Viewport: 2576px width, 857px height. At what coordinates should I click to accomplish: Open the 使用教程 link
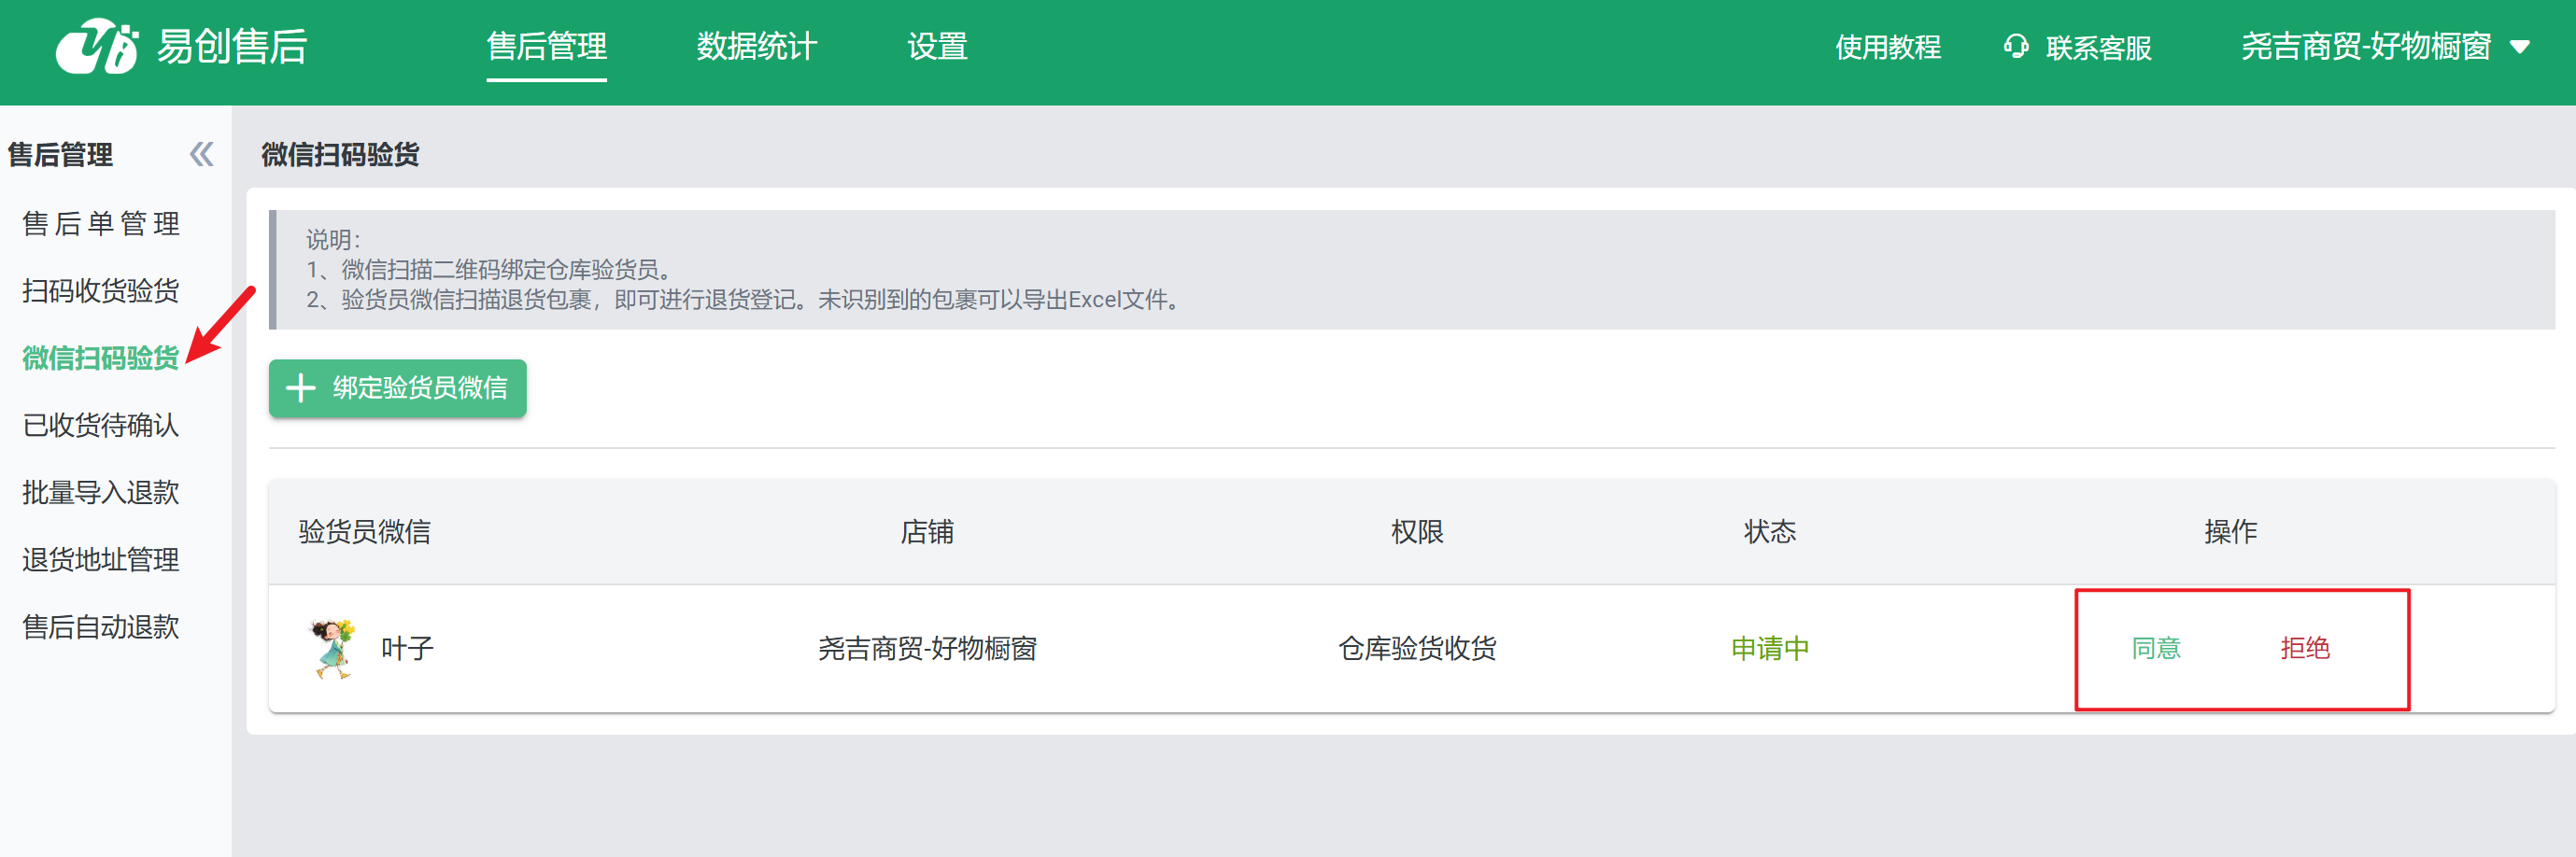pos(1887,47)
